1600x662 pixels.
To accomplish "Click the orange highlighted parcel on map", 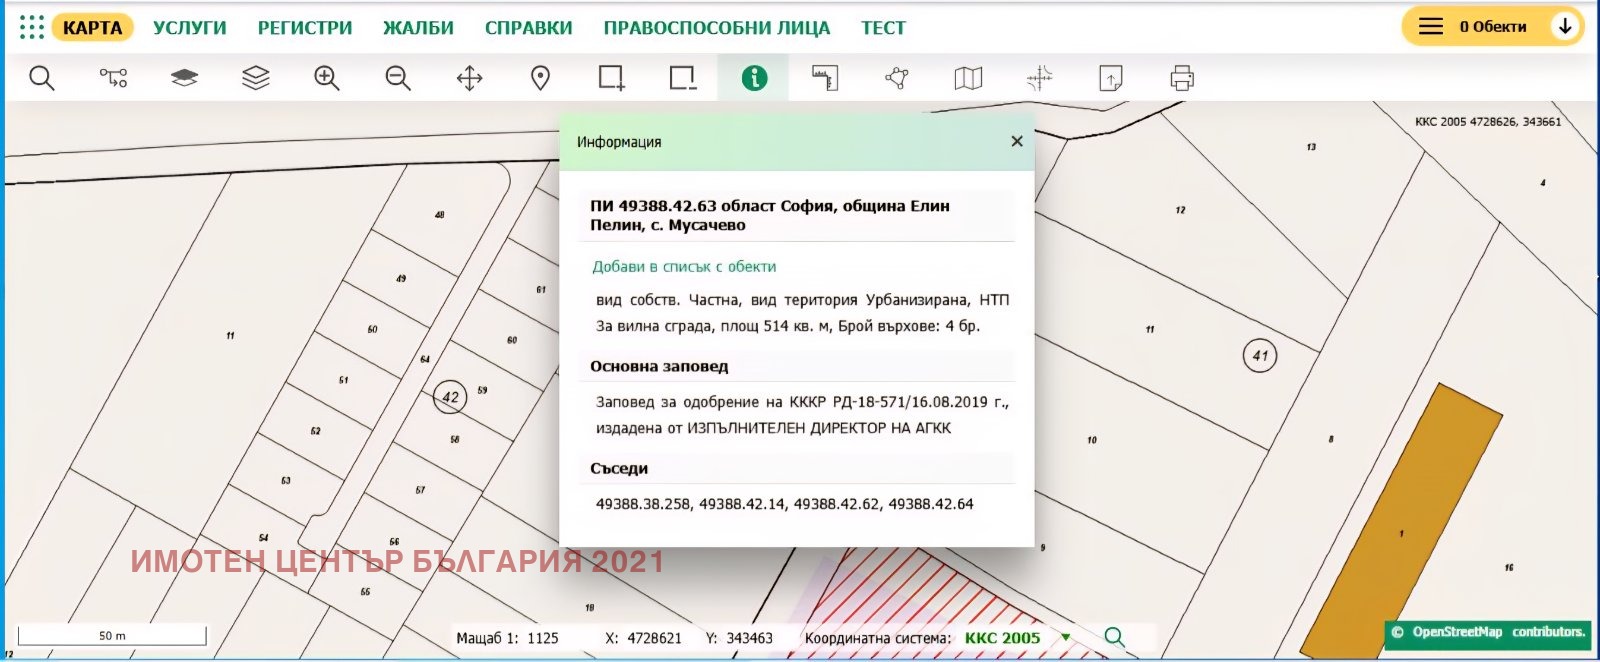I will tap(1400, 520).
